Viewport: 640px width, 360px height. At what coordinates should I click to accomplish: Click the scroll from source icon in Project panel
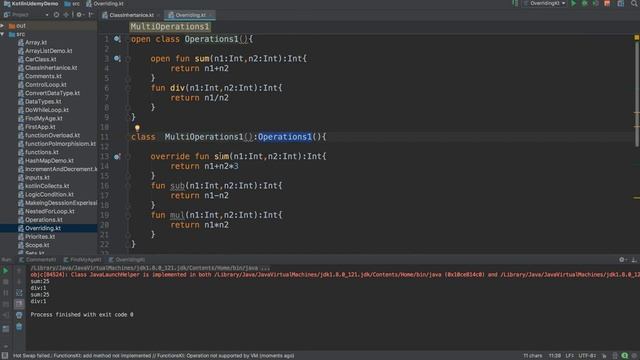click(x=56, y=15)
